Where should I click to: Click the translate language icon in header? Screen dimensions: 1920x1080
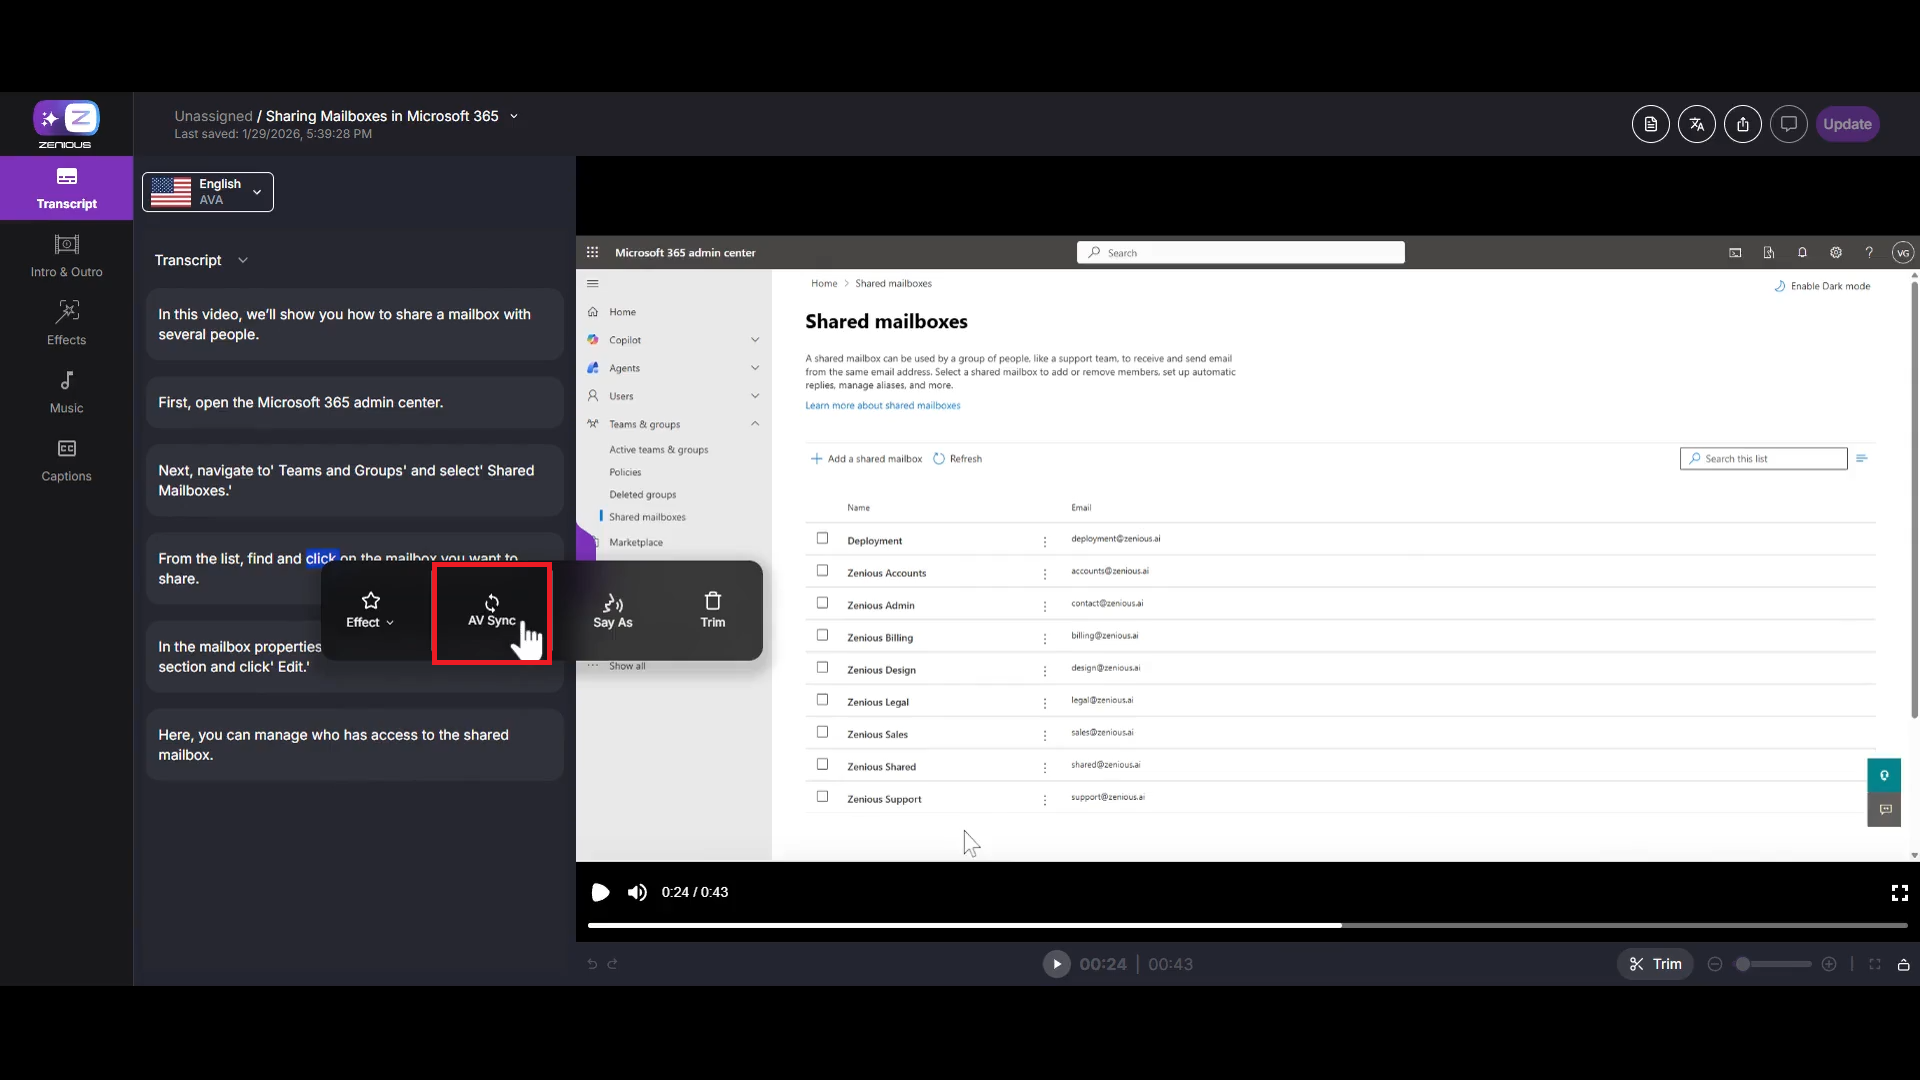pyautogui.click(x=1696, y=124)
